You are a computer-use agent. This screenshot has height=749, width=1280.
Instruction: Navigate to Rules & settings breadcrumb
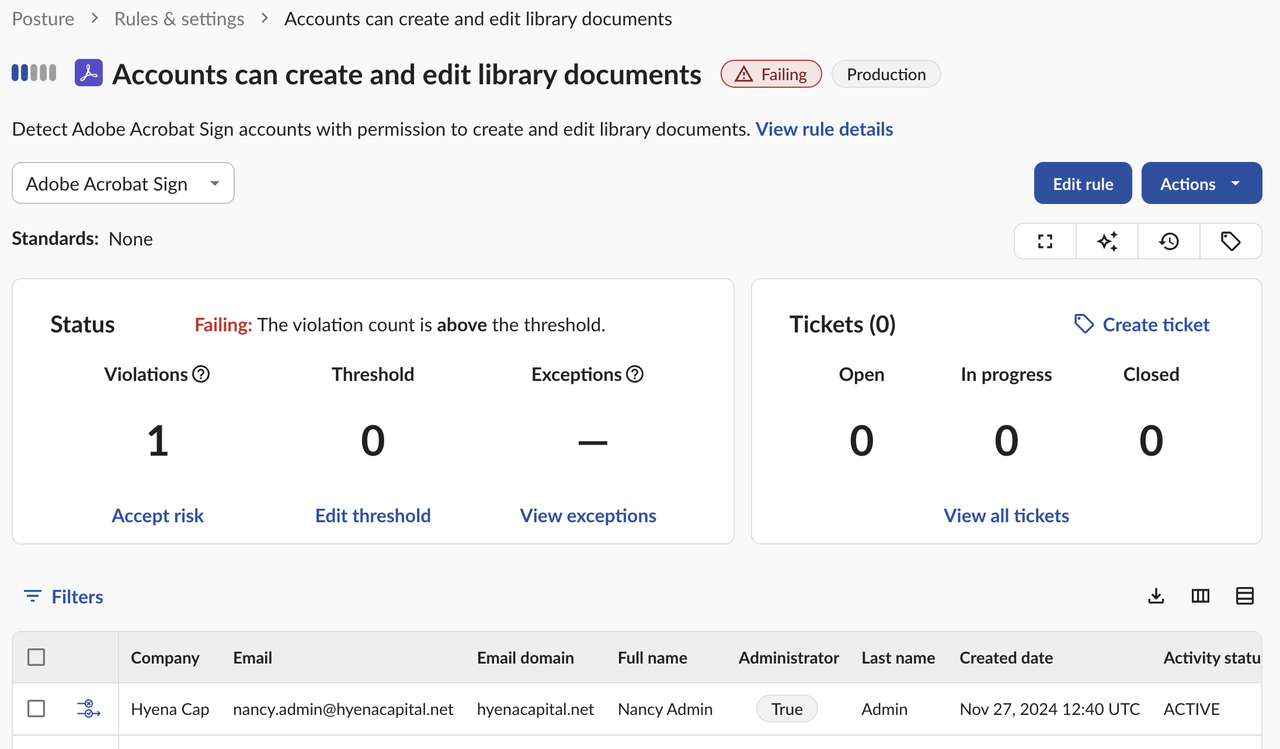(x=179, y=19)
